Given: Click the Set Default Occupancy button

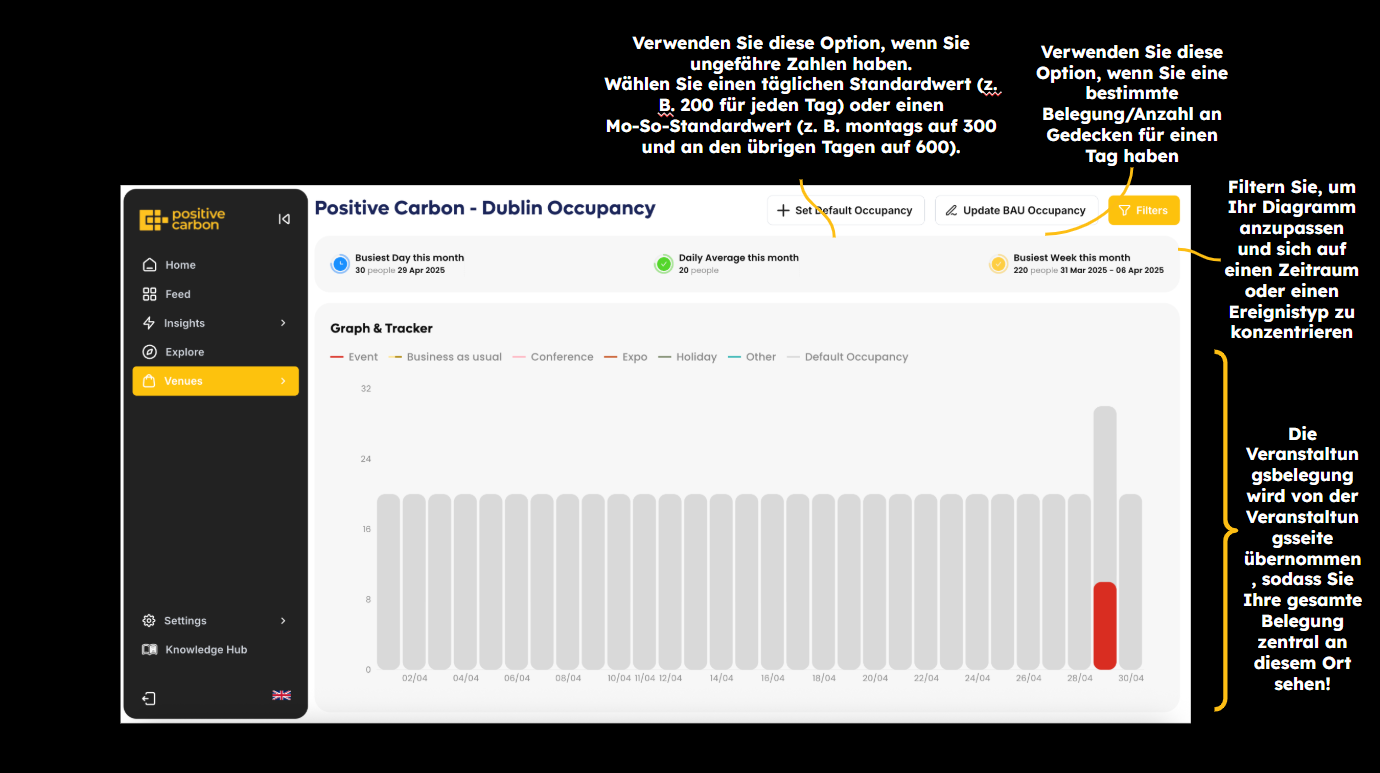Looking at the screenshot, I should pos(845,210).
